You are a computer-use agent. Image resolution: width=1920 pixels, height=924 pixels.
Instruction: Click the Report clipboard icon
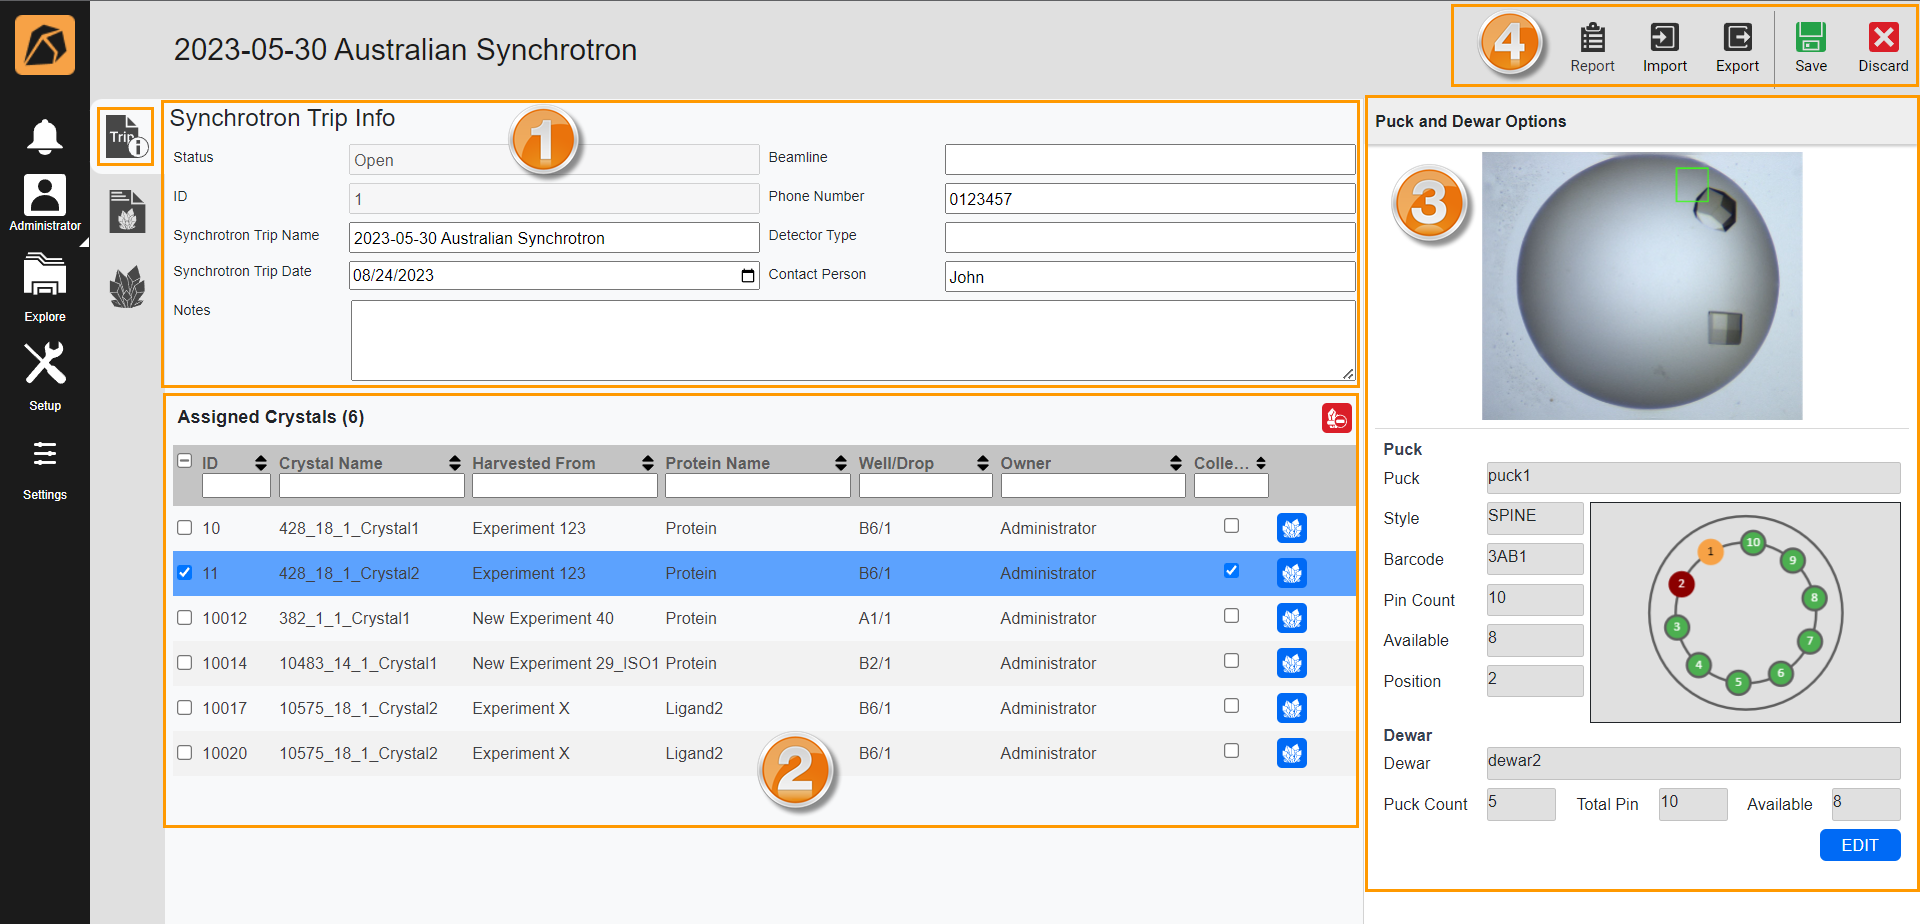tap(1592, 39)
